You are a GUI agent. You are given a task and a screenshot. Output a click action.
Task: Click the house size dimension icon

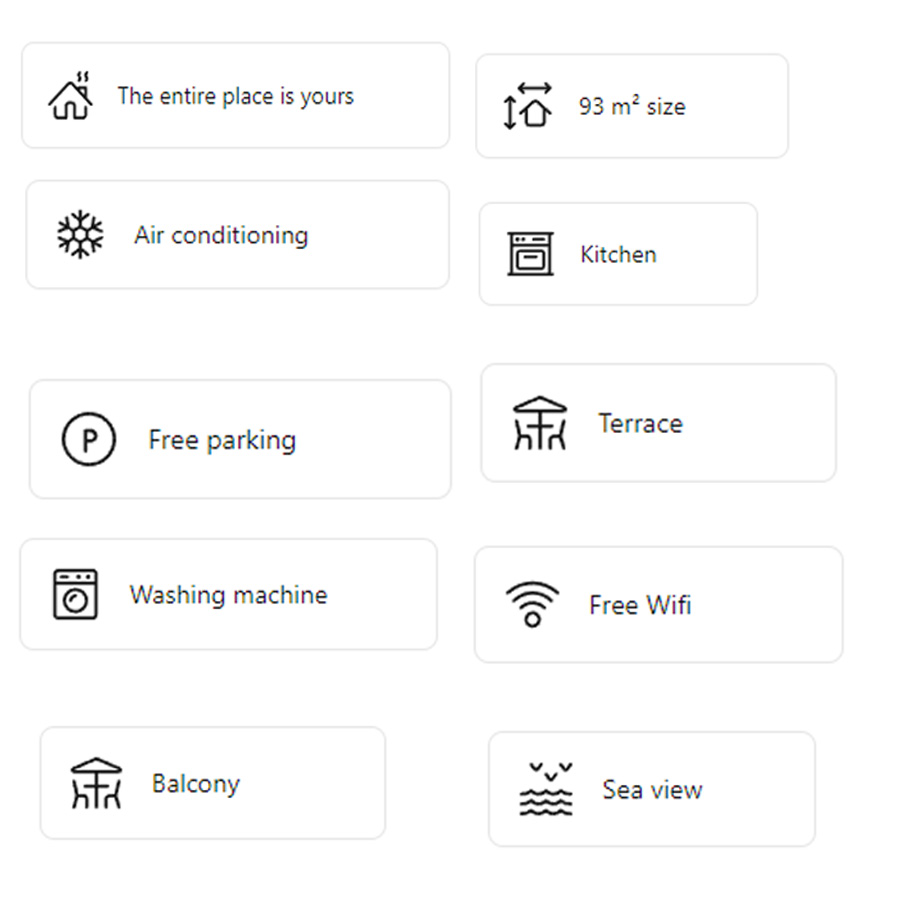point(528,106)
